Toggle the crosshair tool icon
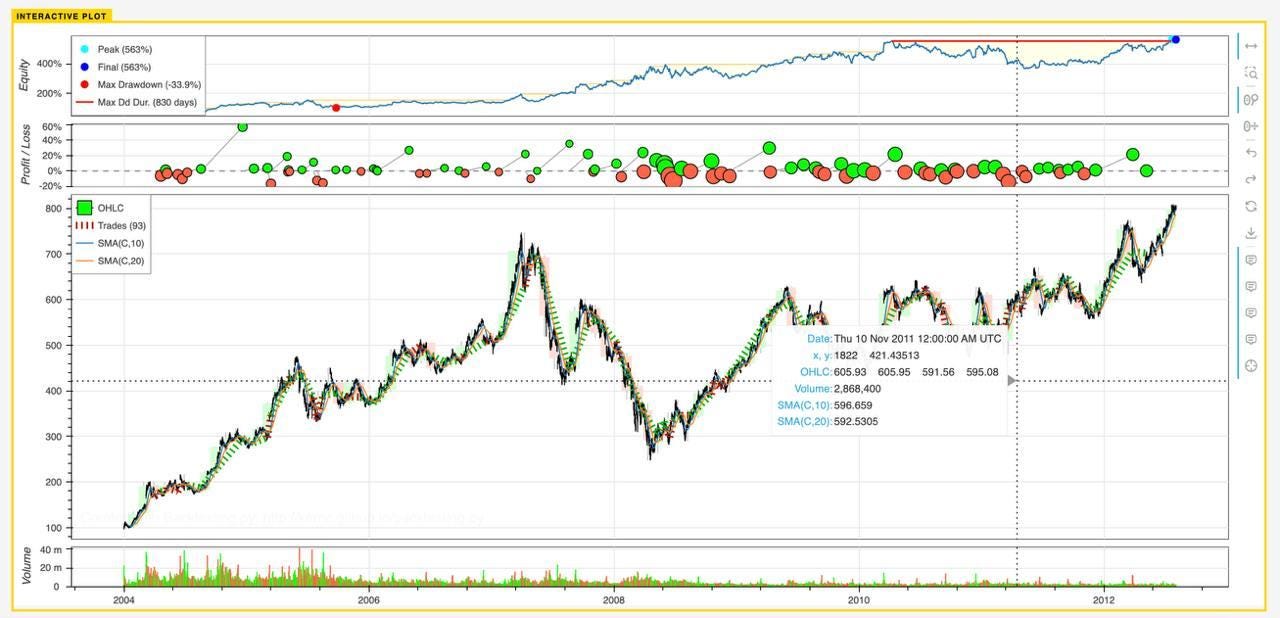 point(1250,366)
